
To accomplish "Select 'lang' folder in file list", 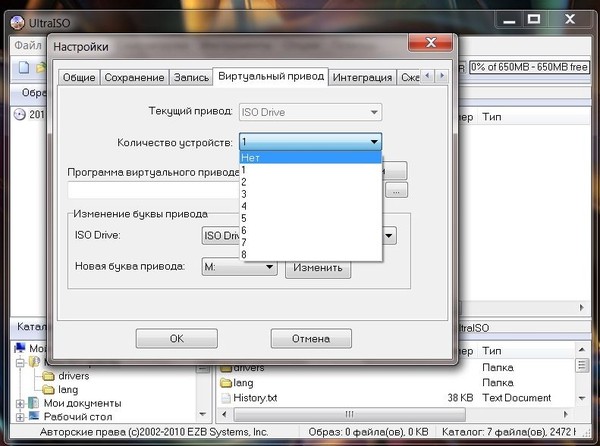I will (243, 383).
